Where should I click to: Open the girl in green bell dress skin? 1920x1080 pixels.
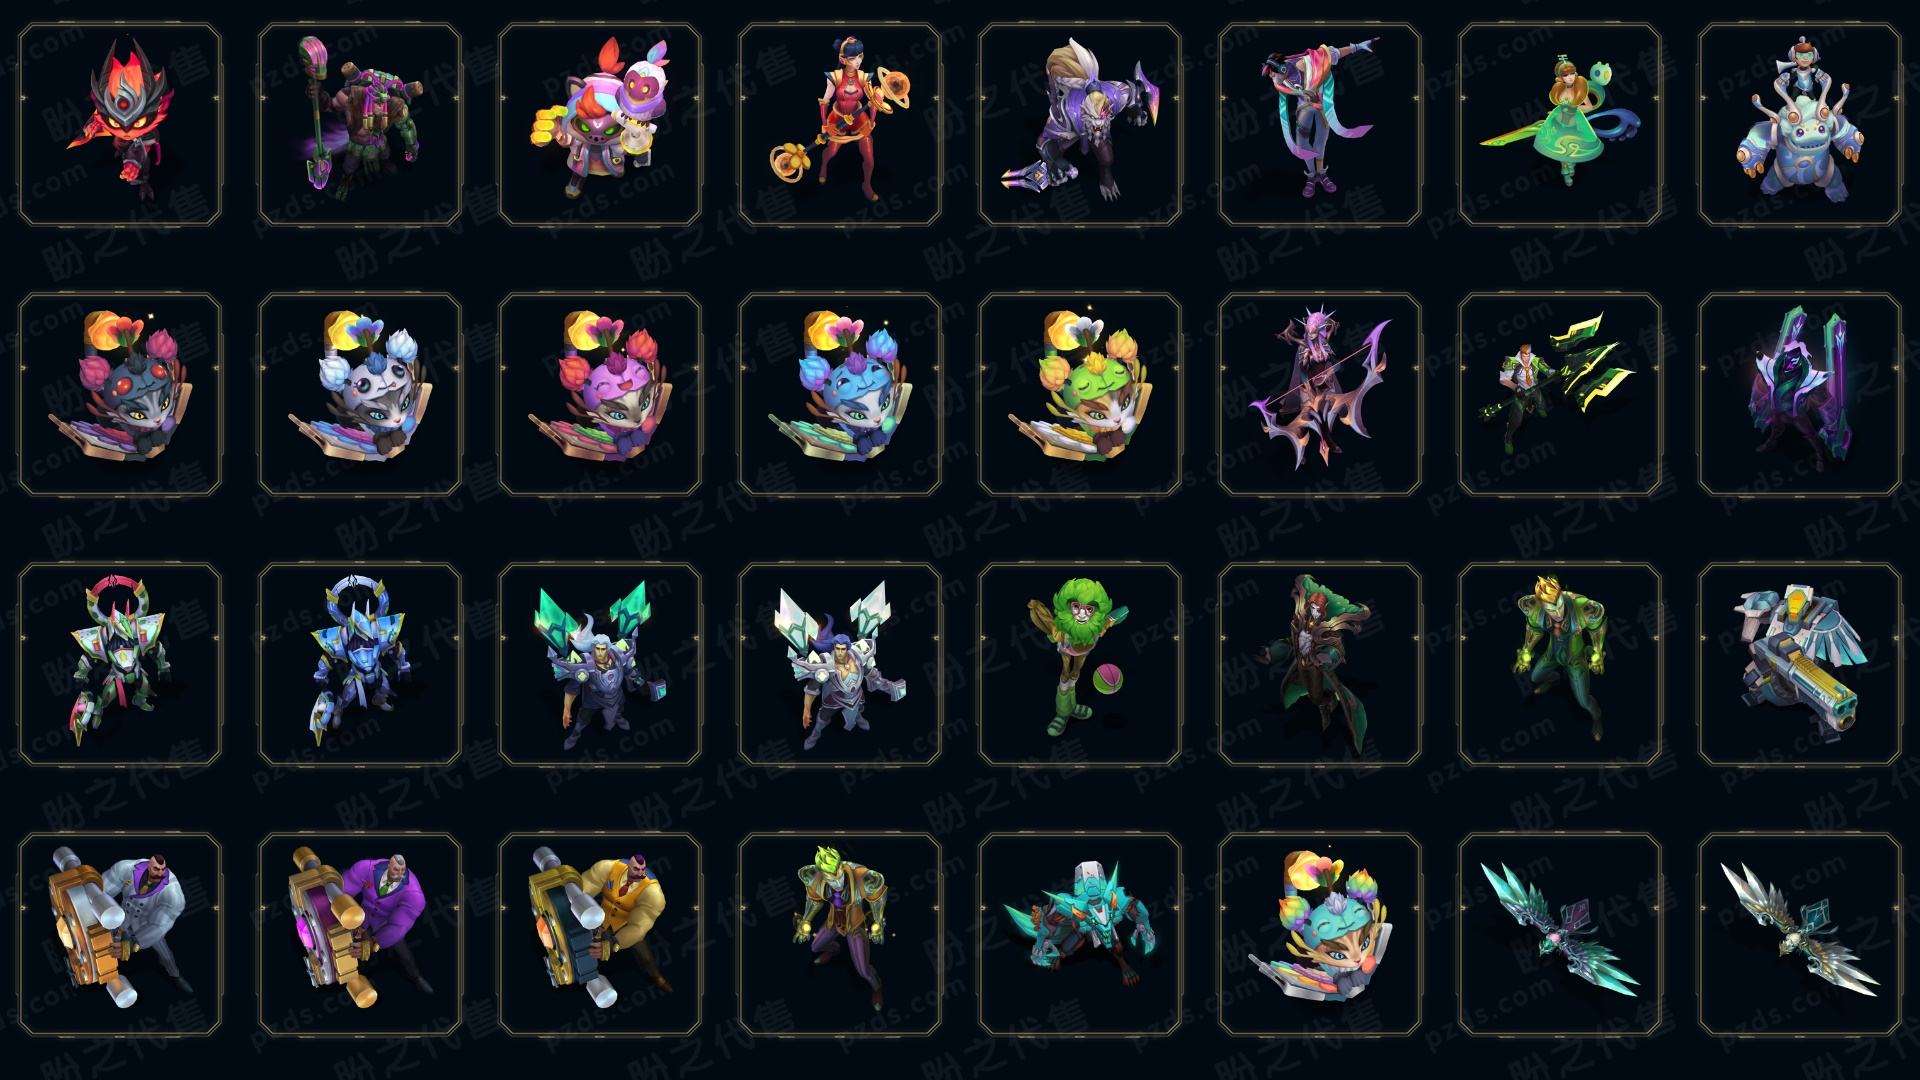pyautogui.click(x=1560, y=125)
